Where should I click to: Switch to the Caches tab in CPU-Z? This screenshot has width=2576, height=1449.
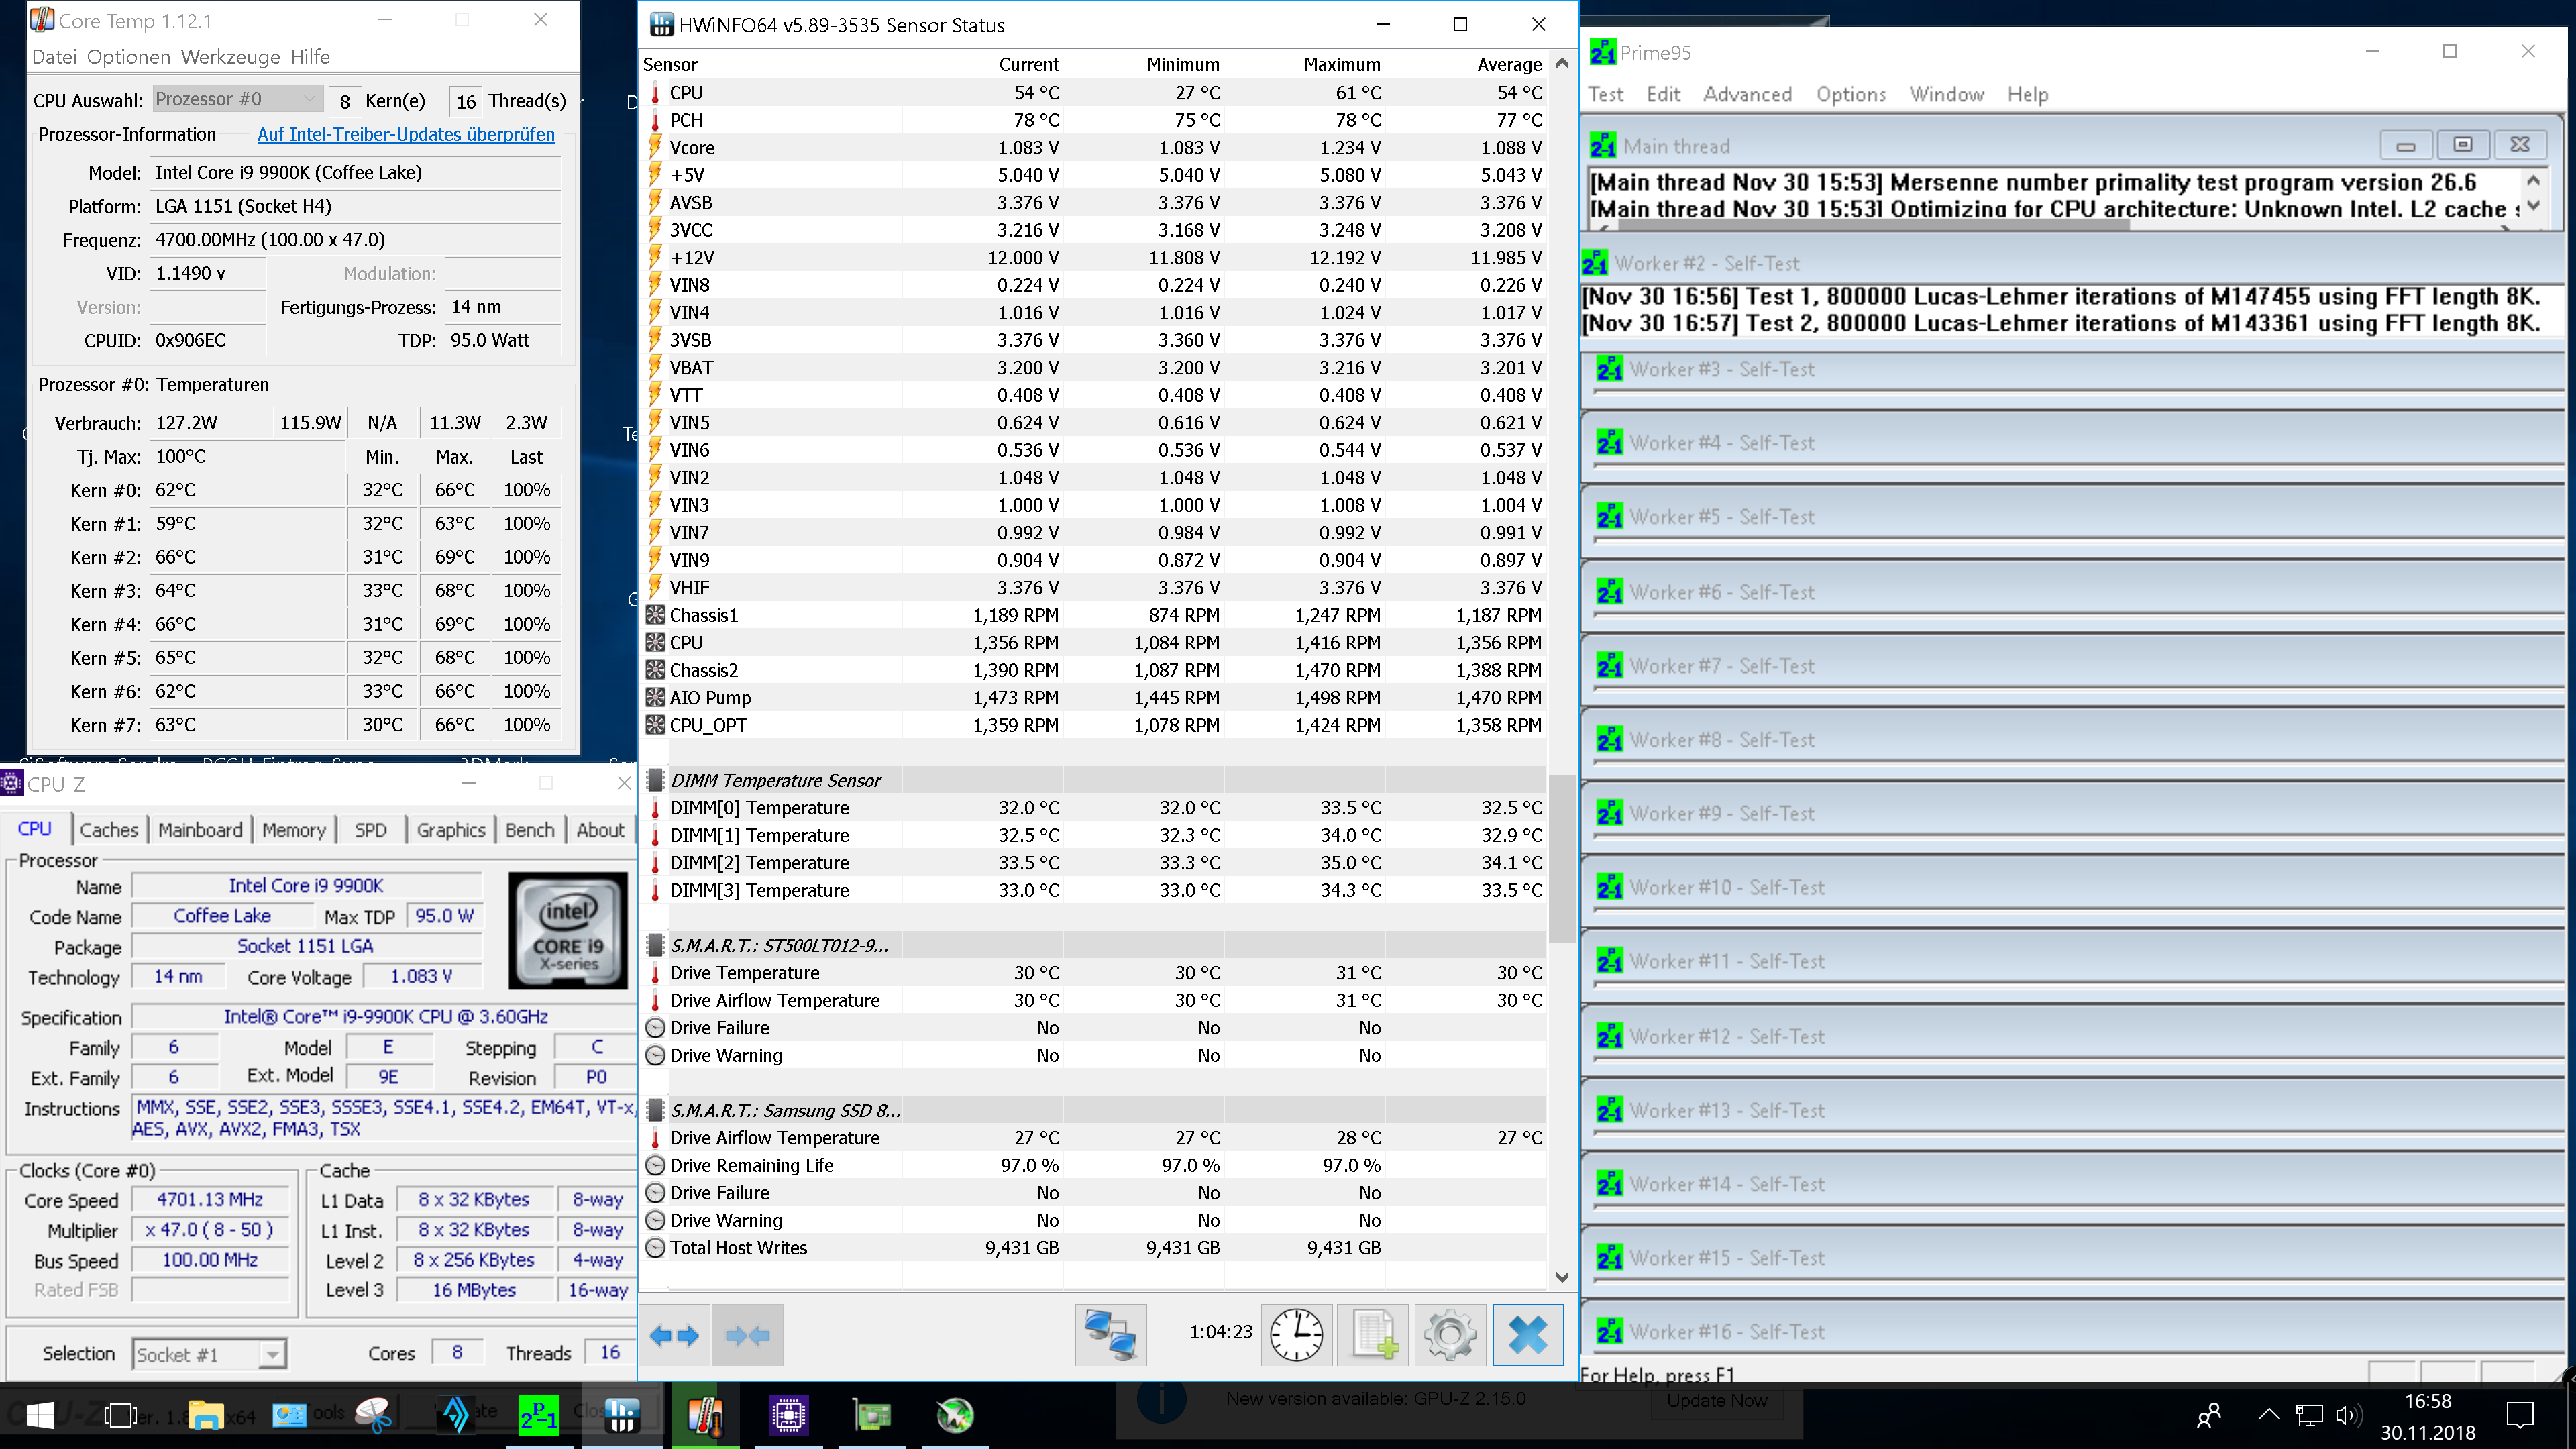[x=109, y=830]
